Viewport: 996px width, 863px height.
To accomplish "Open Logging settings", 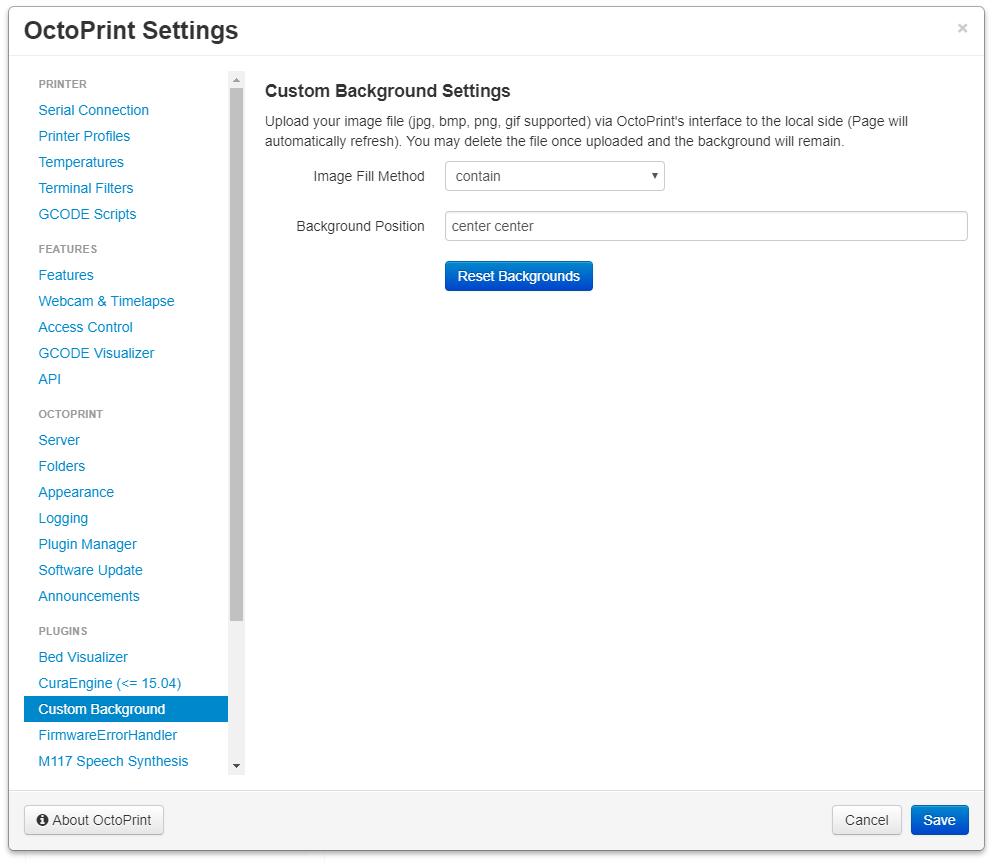I will [x=63, y=518].
